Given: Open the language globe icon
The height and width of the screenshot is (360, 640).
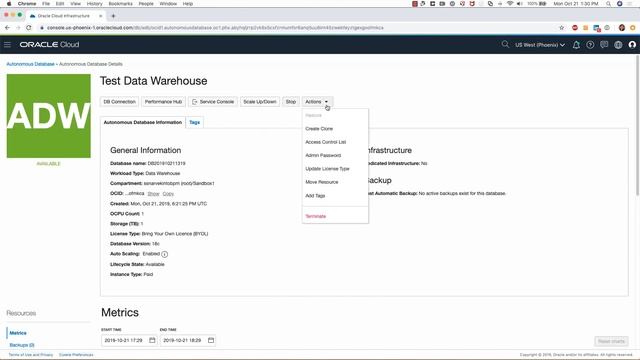Looking at the screenshot, I should (x=618, y=45).
